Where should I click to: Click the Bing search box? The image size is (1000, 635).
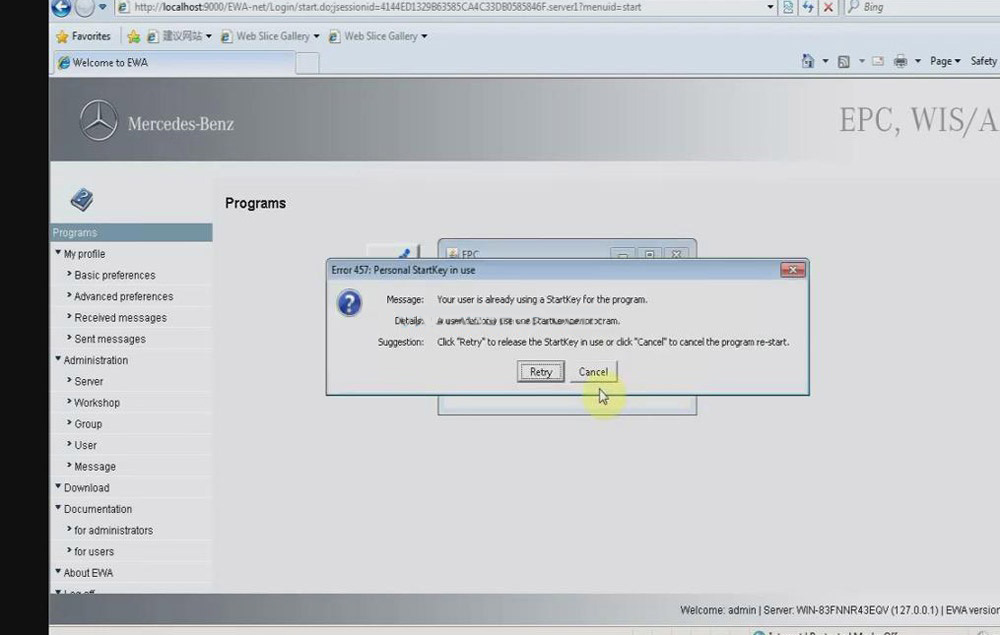(x=922, y=7)
